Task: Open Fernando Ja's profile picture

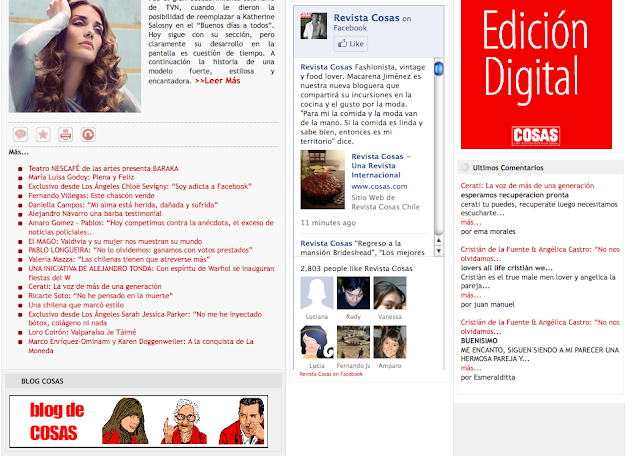Action: tap(353, 342)
